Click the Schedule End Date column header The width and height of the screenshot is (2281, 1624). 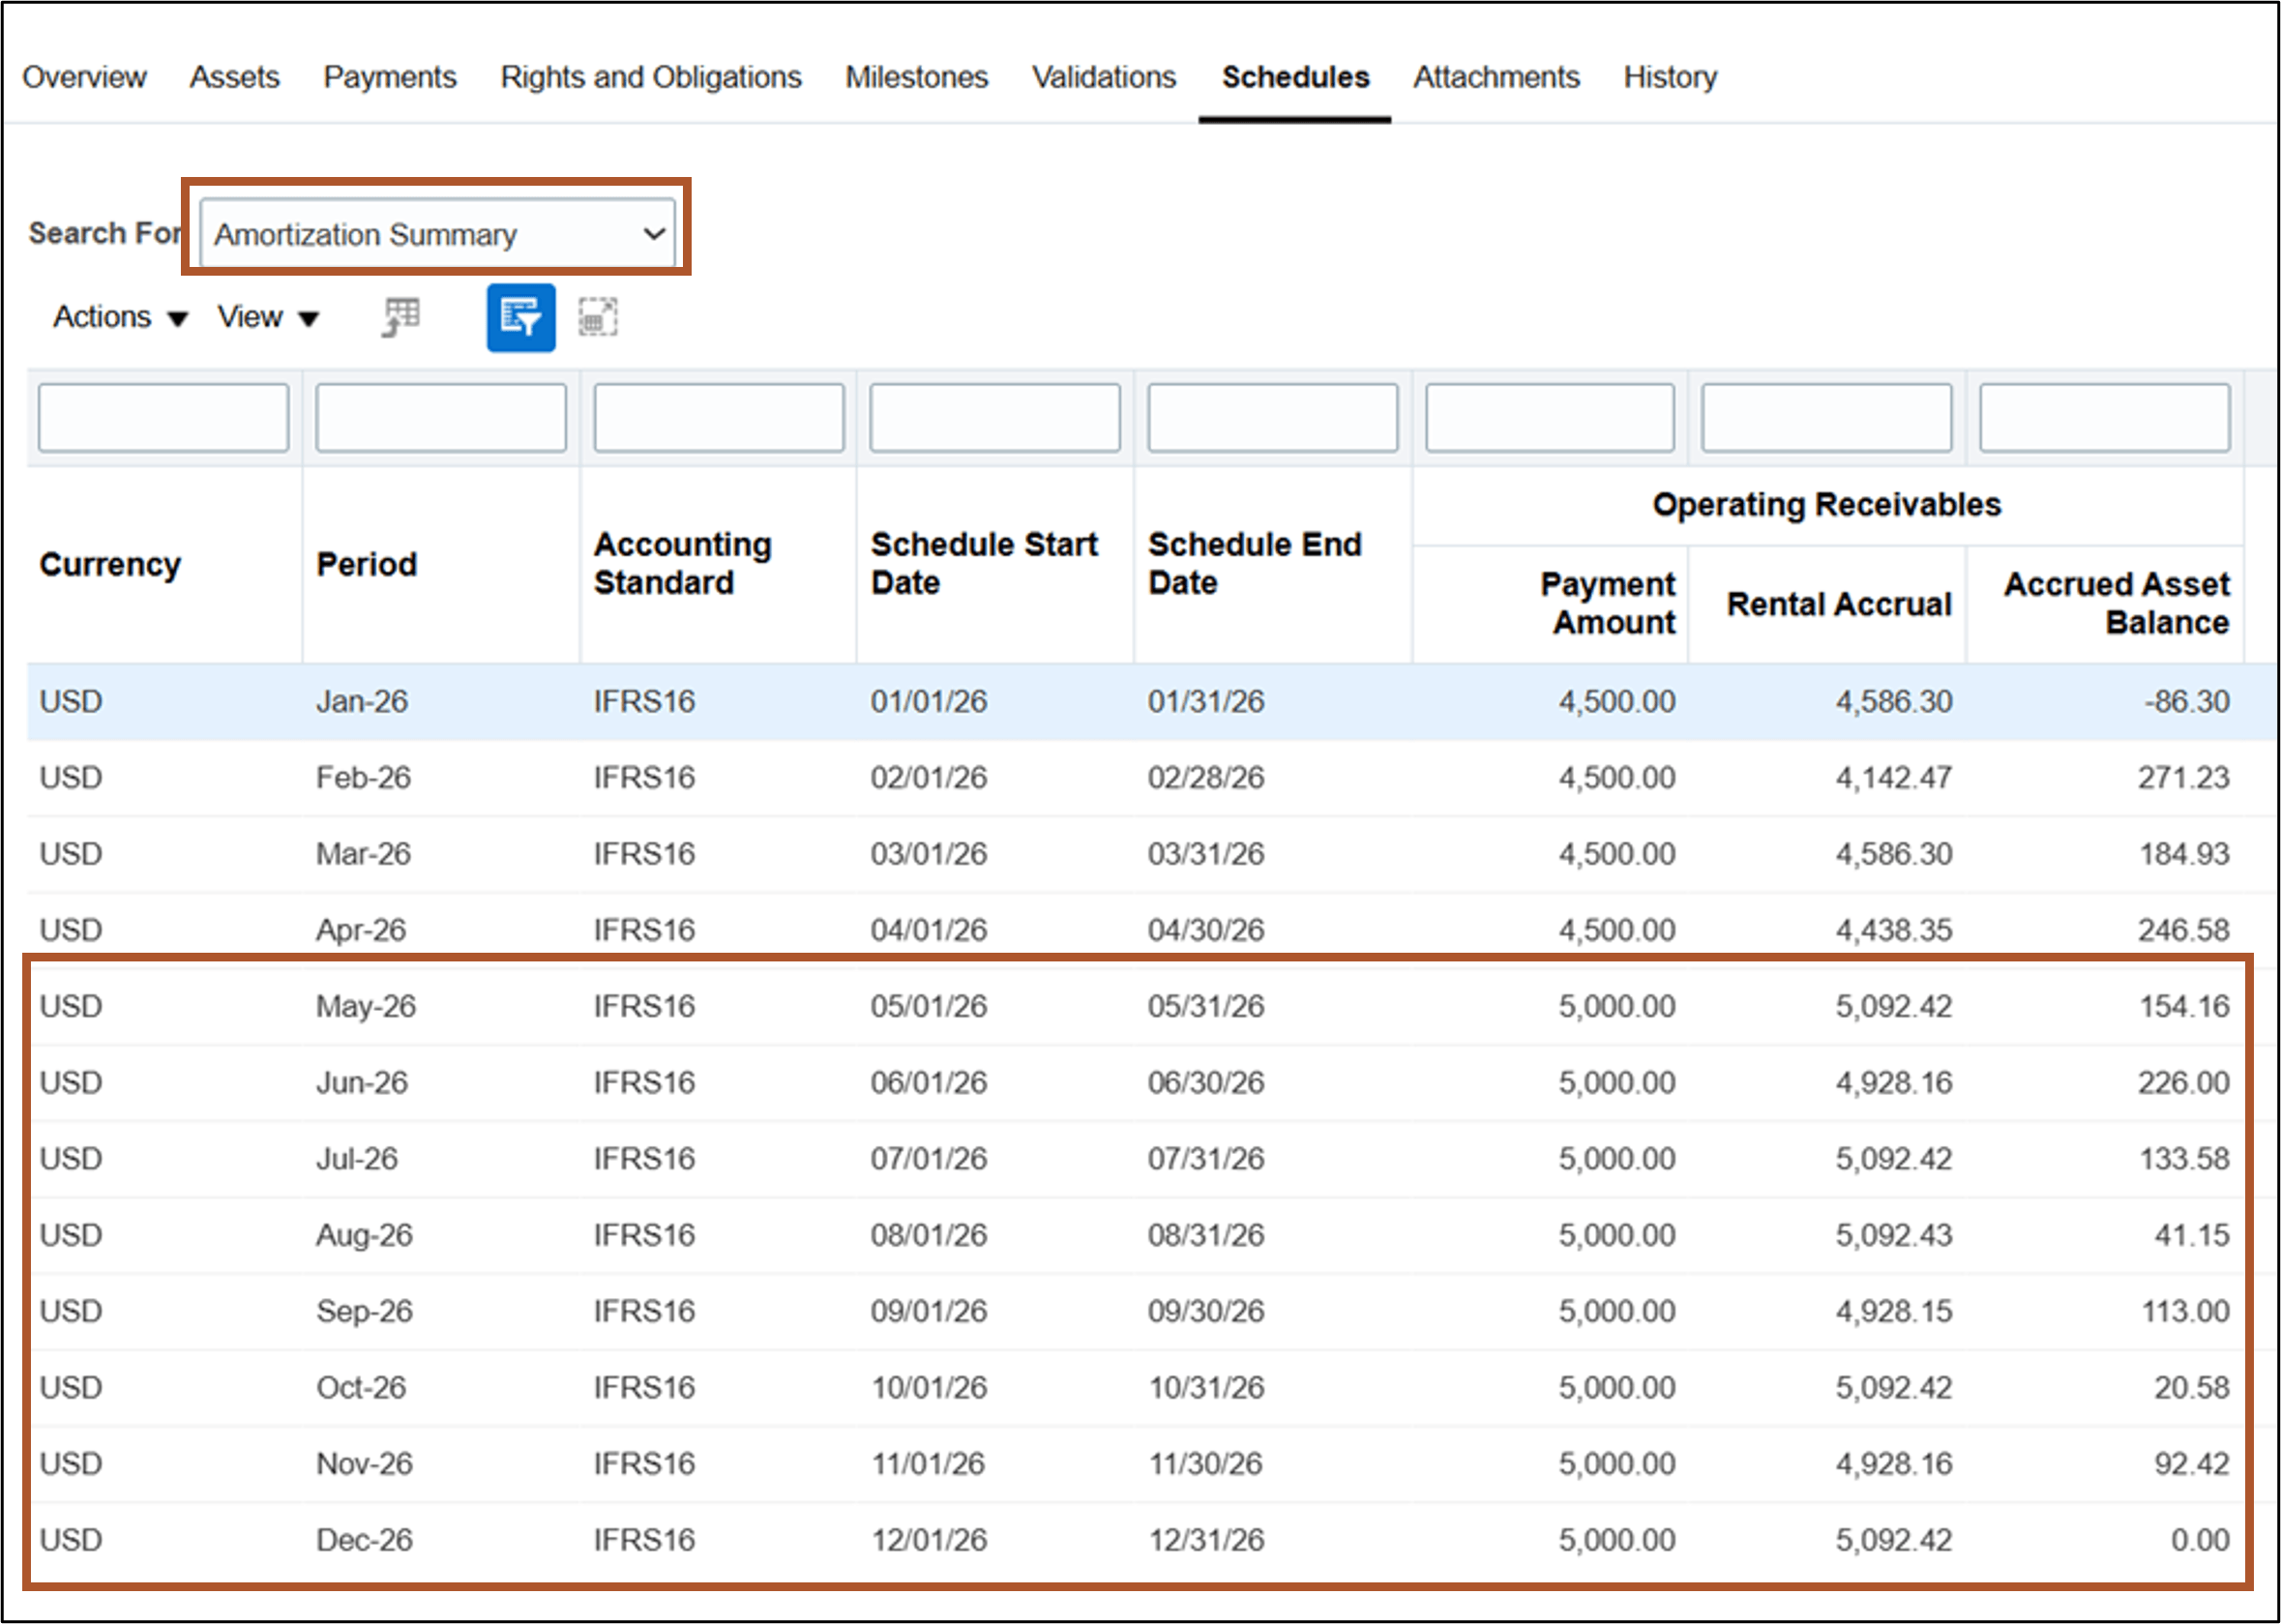tap(1255, 564)
